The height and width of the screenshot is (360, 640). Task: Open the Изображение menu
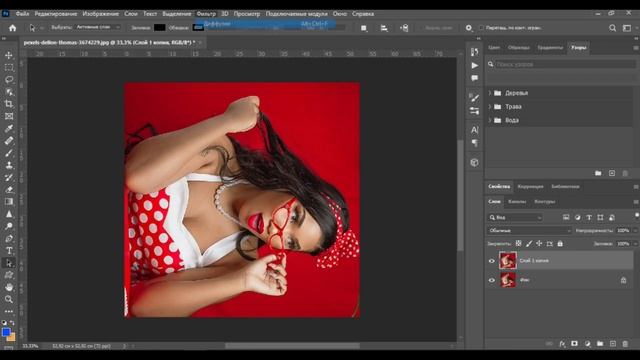pyautogui.click(x=100, y=13)
